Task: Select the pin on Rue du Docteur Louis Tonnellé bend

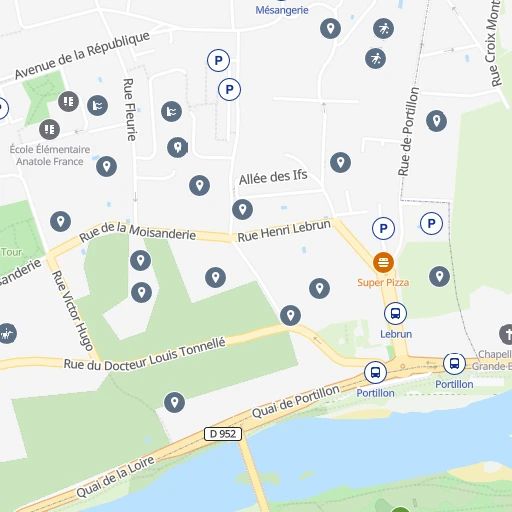Action: (x=290, y=315)
